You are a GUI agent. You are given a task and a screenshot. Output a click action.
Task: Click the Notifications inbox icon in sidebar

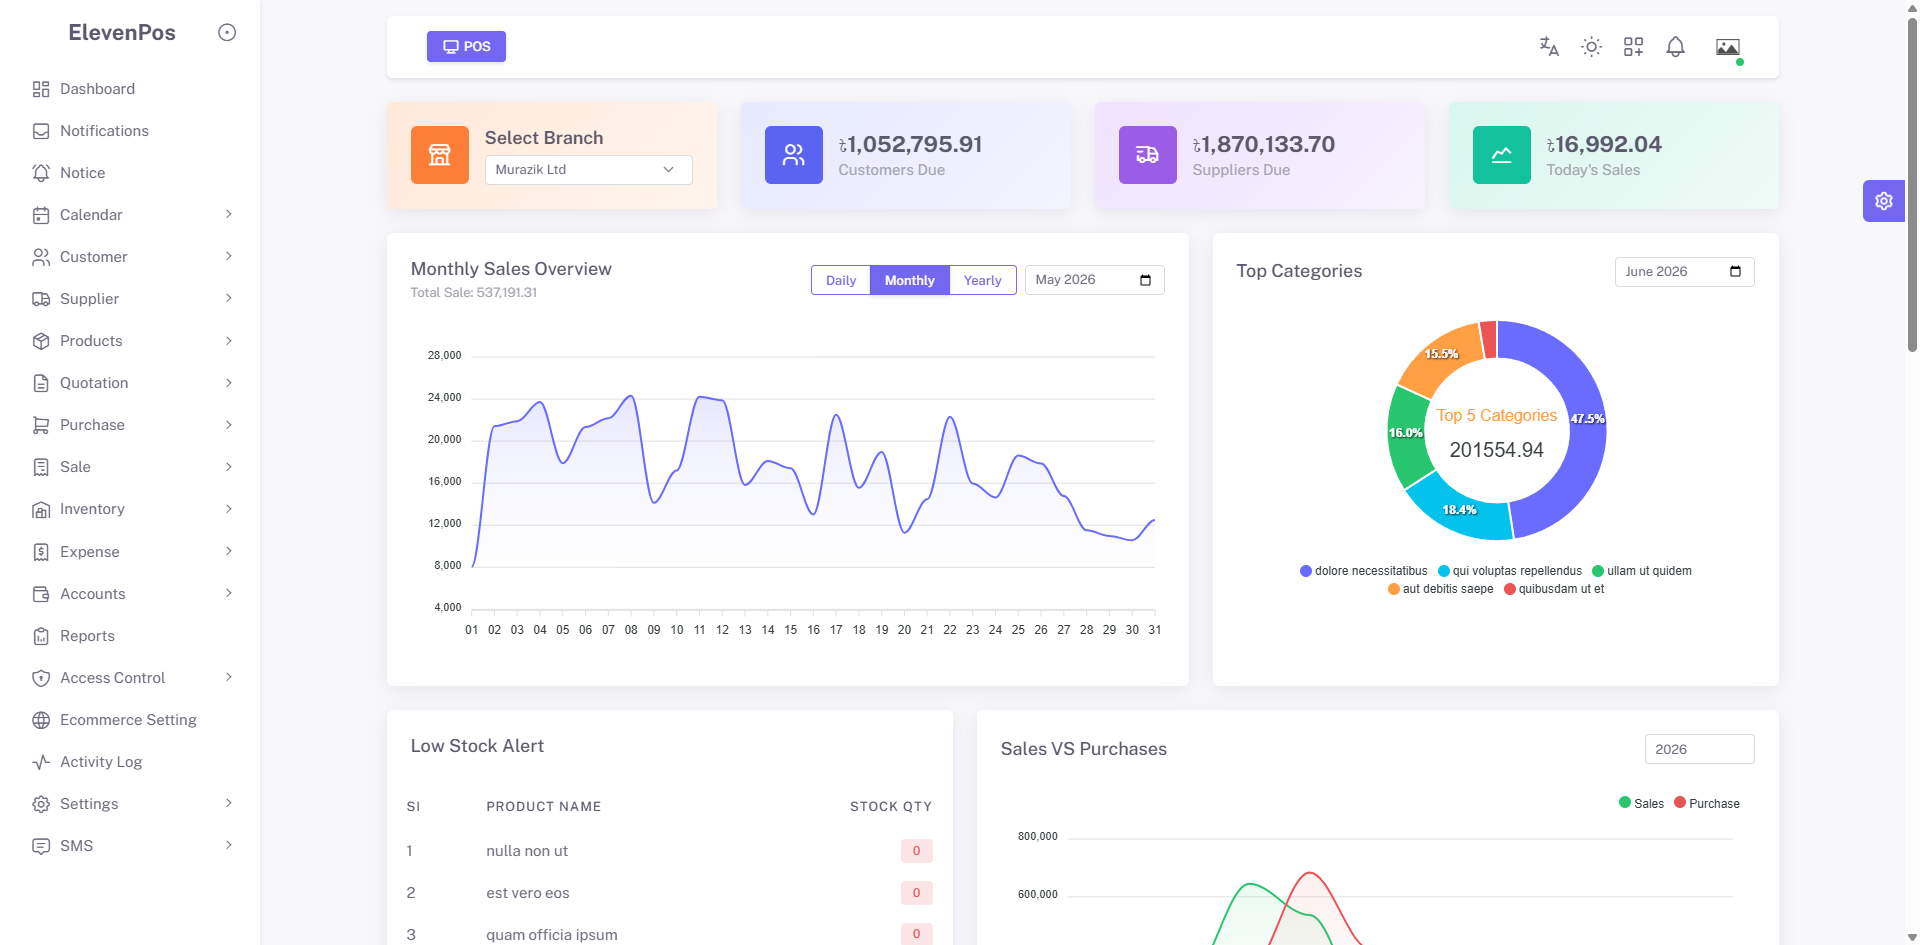41,131
